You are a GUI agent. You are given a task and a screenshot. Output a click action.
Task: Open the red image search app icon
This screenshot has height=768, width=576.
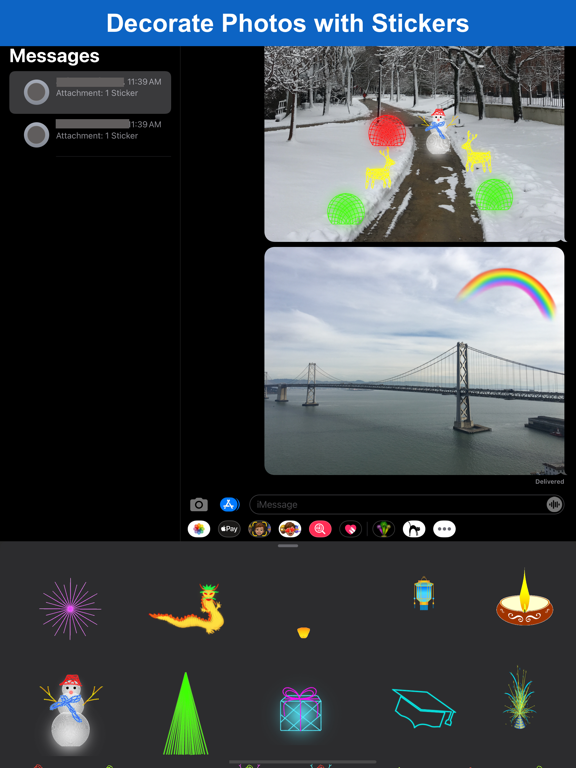tap(320, 529)
